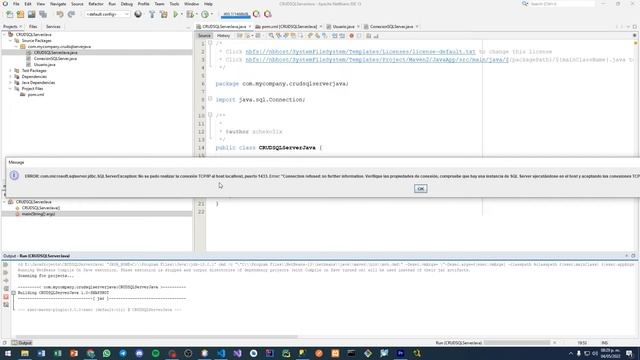Select Usuario.java in project tree
The width and height of the screenshot is (640, 360).
pos(44,64)
